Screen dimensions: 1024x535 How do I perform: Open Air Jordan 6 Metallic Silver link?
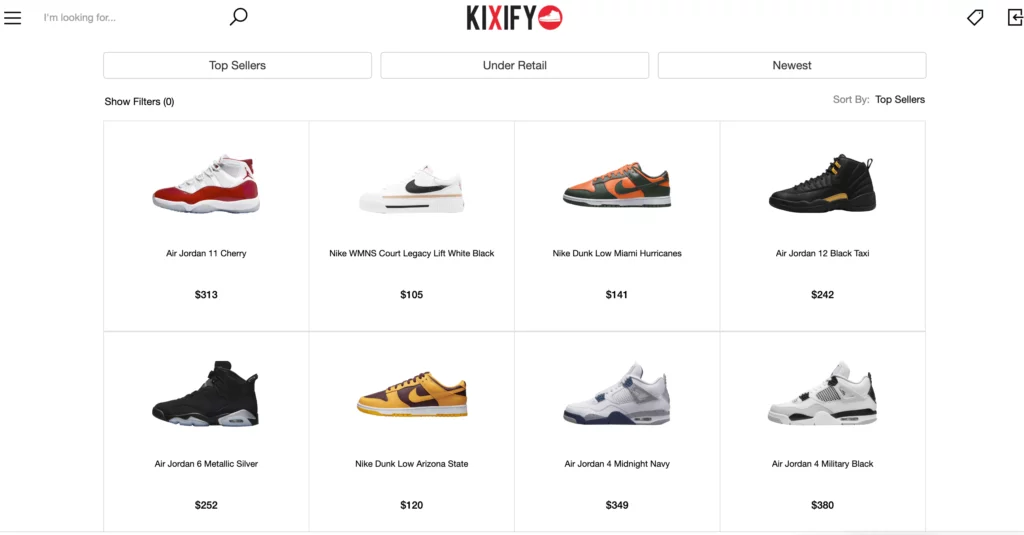click(x=206, y=464)
